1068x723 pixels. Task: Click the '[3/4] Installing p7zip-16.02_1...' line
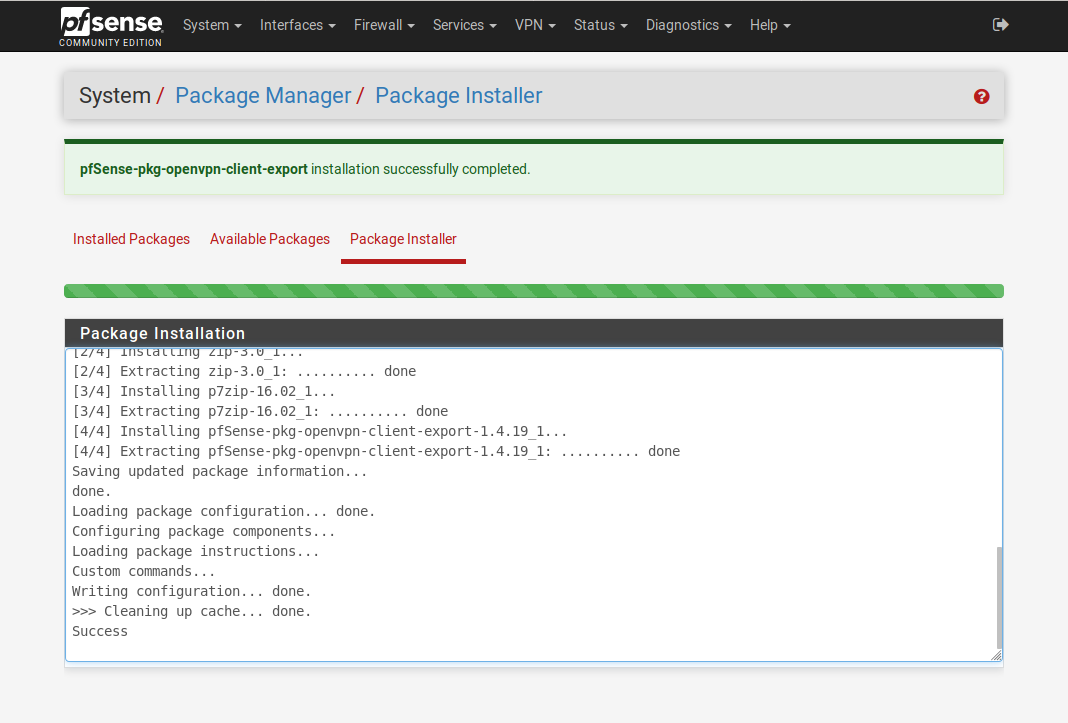(x=204, y=392)
